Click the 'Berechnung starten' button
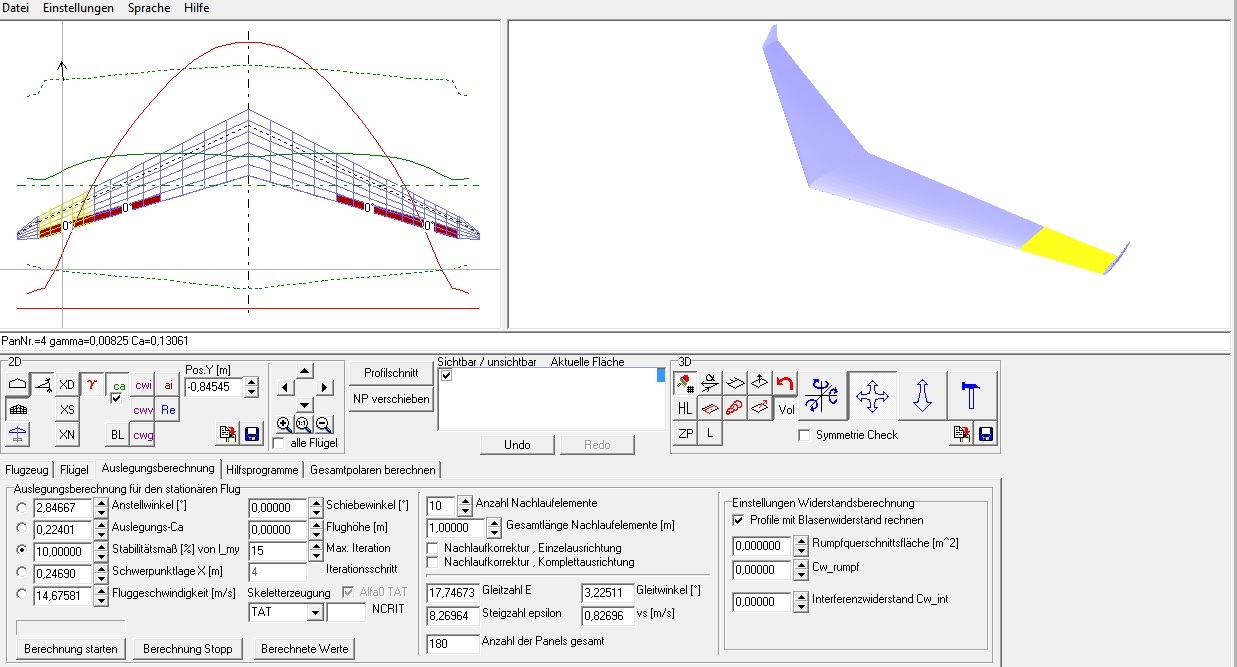The image size is (1237, 667). pyautogui.click(x=71, y=649)
